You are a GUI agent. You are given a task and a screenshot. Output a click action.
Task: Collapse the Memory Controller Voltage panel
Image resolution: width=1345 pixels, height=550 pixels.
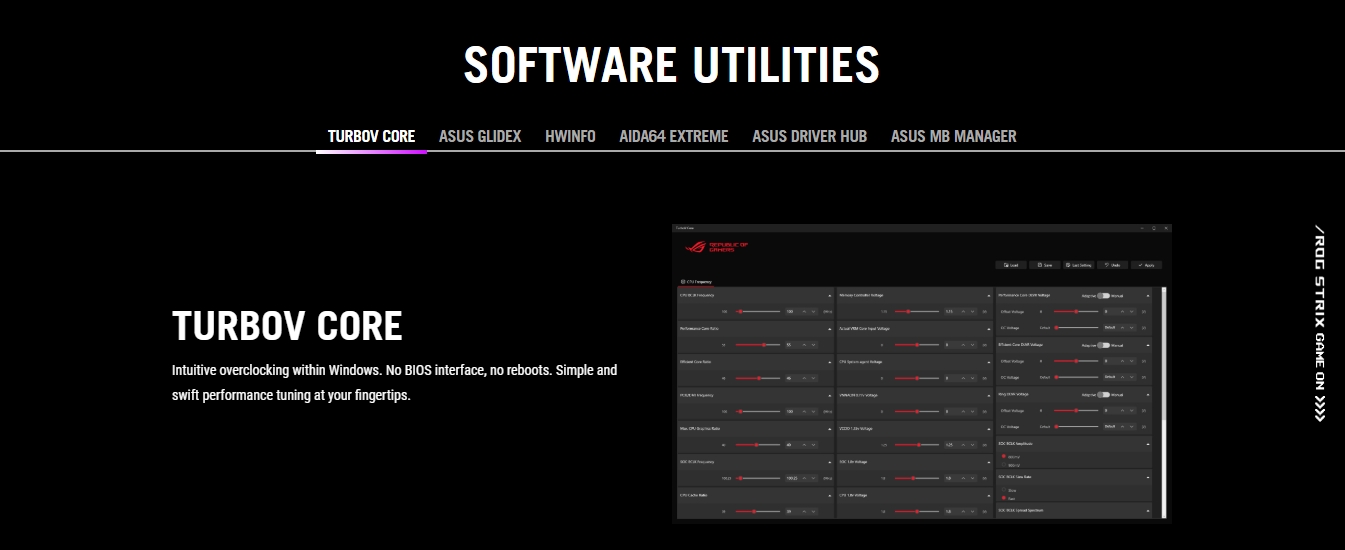coord(989,295)
